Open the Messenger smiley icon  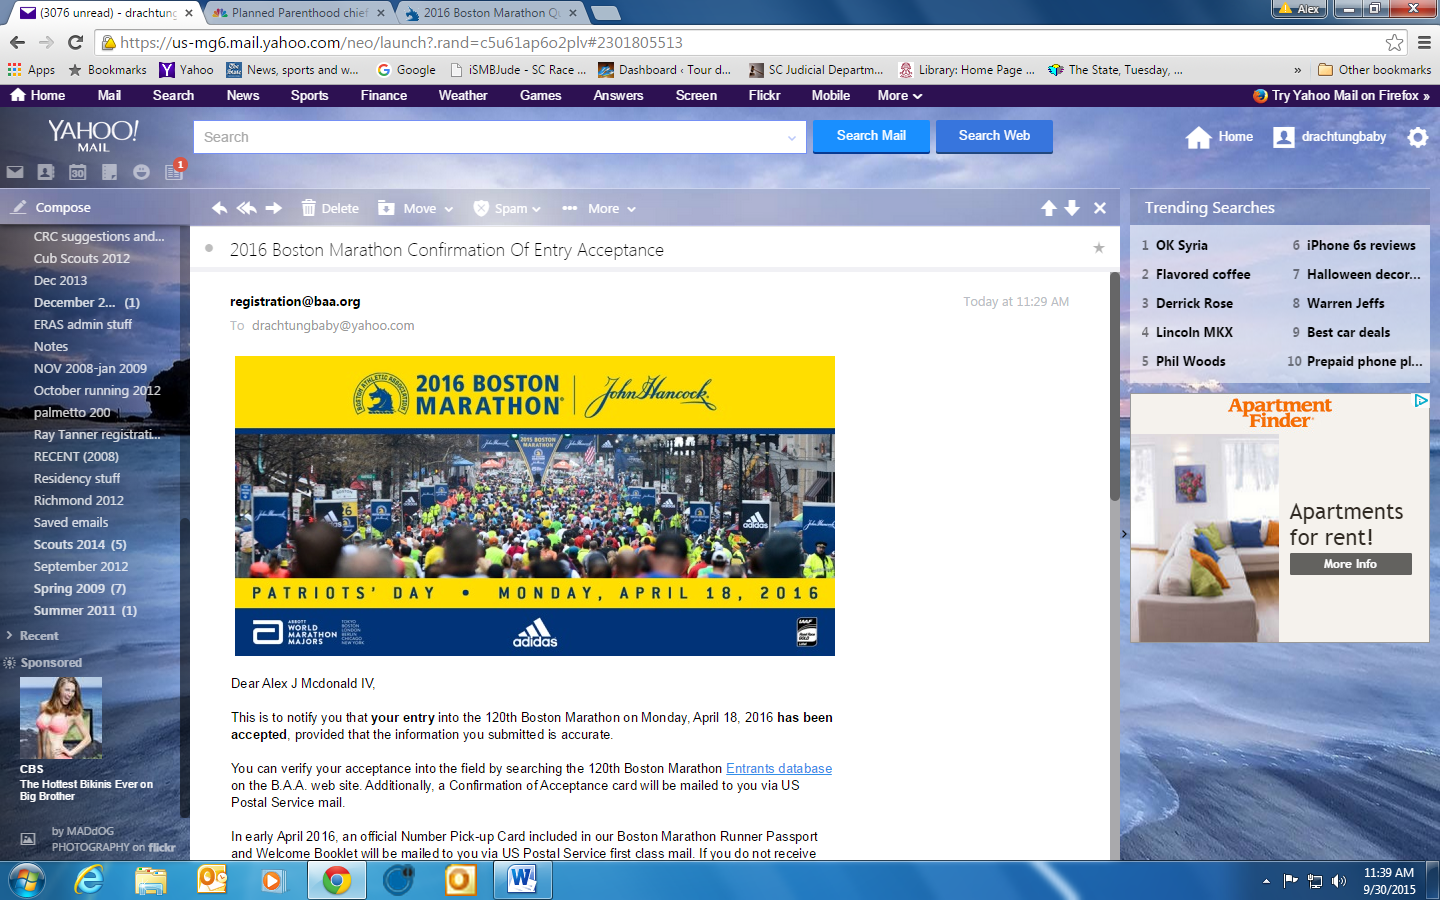coord(141,172)
